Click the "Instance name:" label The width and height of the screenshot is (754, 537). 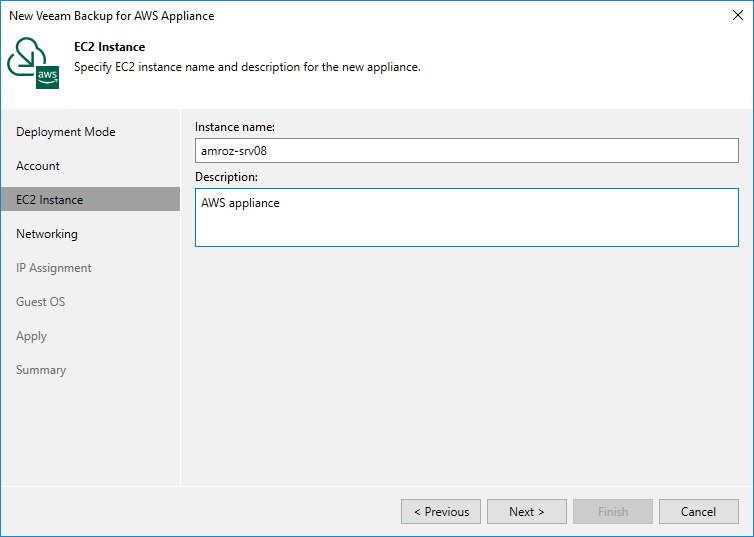pos(235,127)
